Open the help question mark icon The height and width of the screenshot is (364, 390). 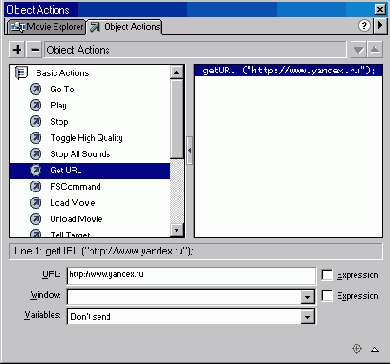[x=365, y=26]
